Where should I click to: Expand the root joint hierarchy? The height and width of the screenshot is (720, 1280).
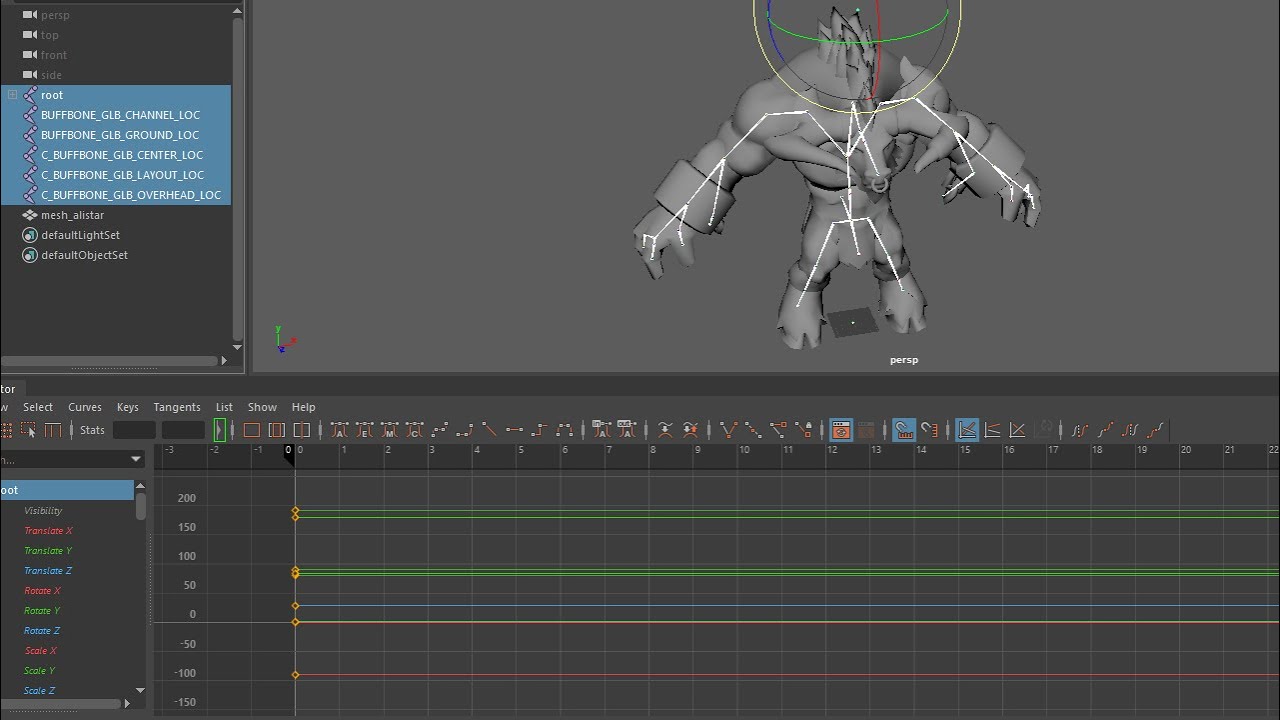click(12, 95)
